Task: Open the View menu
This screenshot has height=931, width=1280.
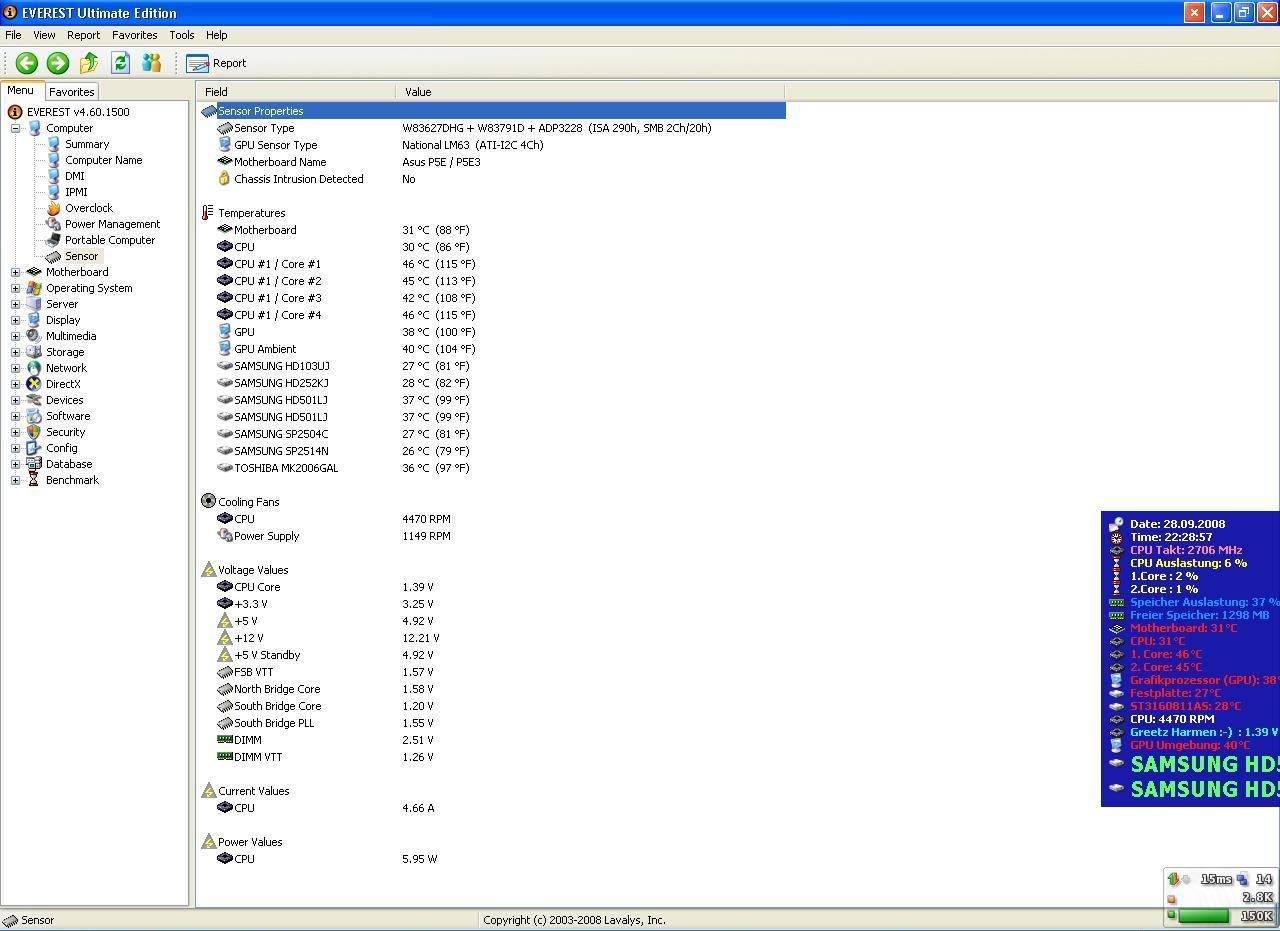Action: point(44,35)
